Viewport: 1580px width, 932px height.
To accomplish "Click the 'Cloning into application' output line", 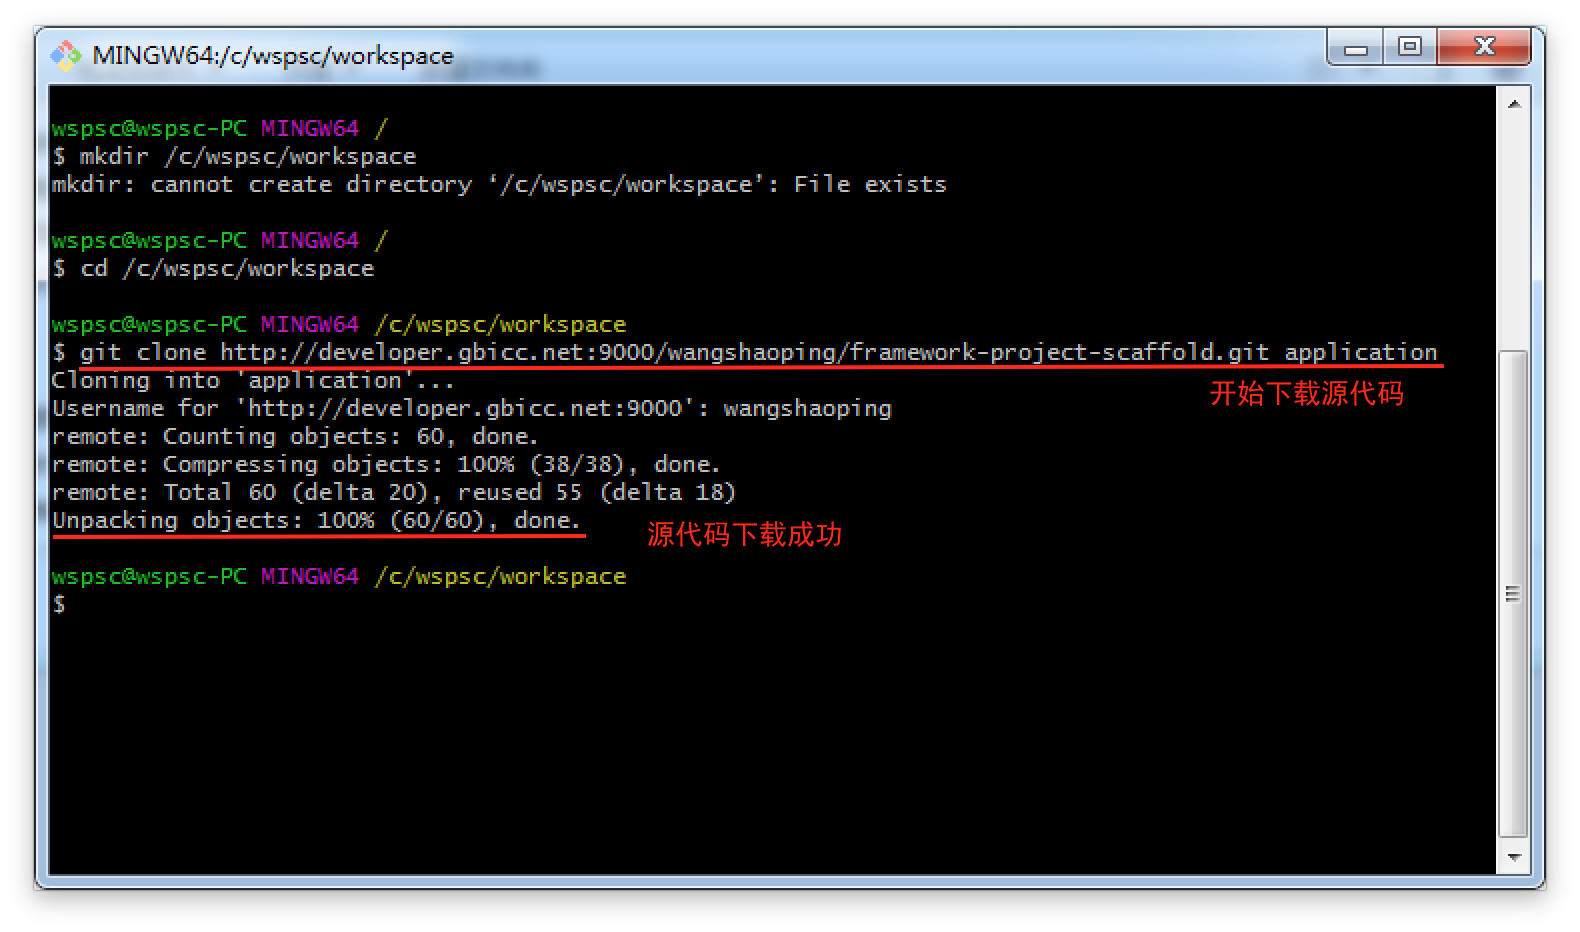I will tap(253, 380).
